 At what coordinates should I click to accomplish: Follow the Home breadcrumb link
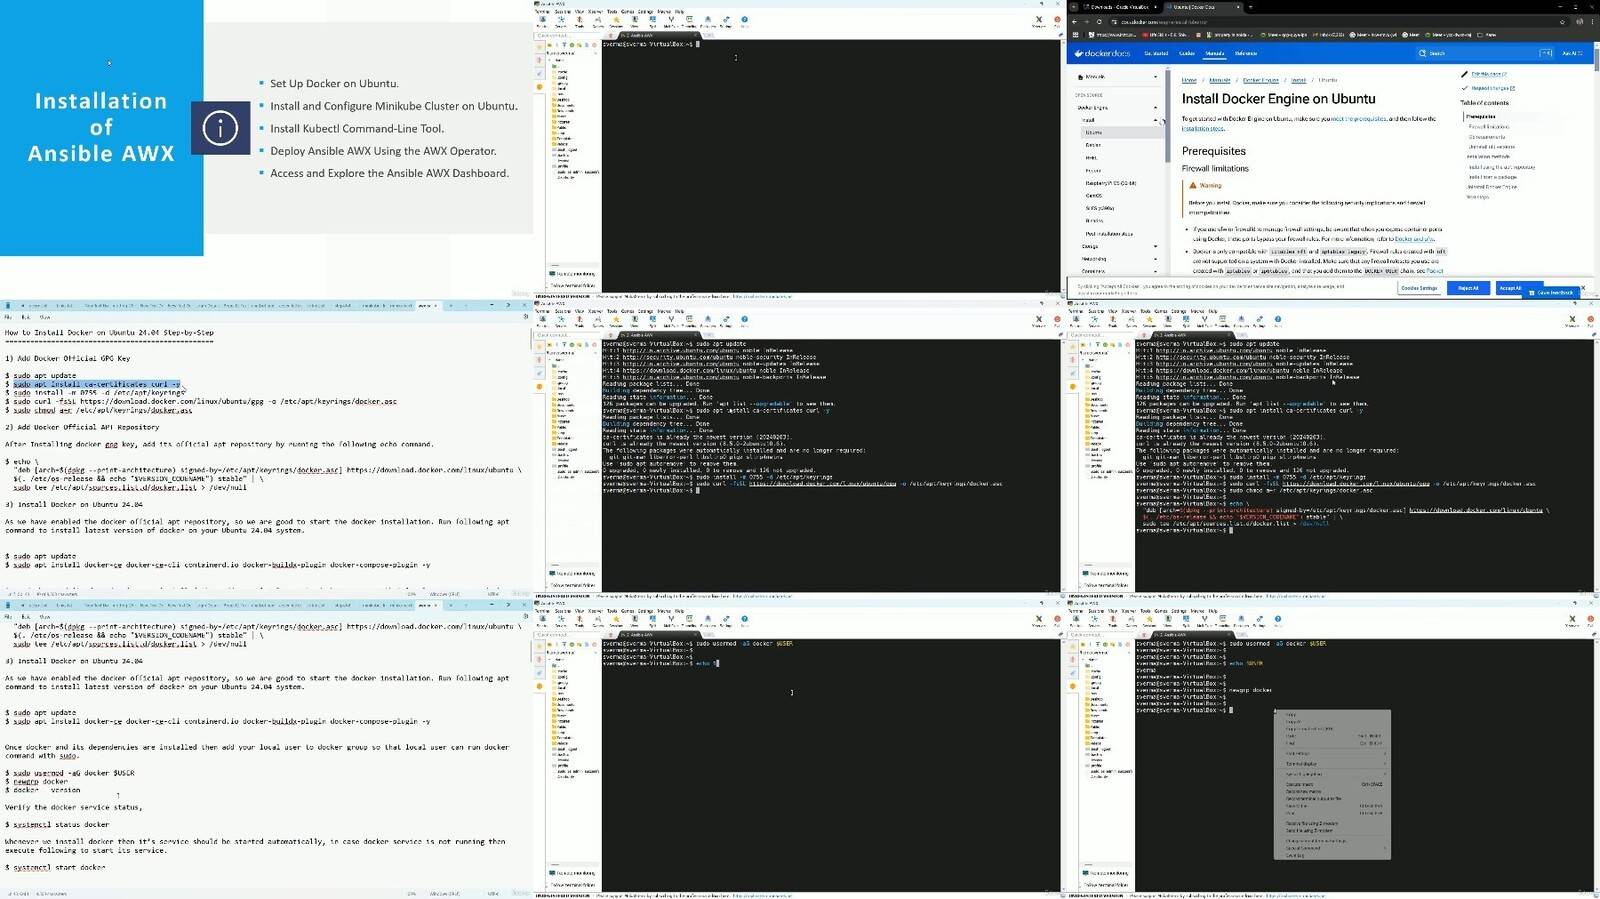click(1188, 80)
